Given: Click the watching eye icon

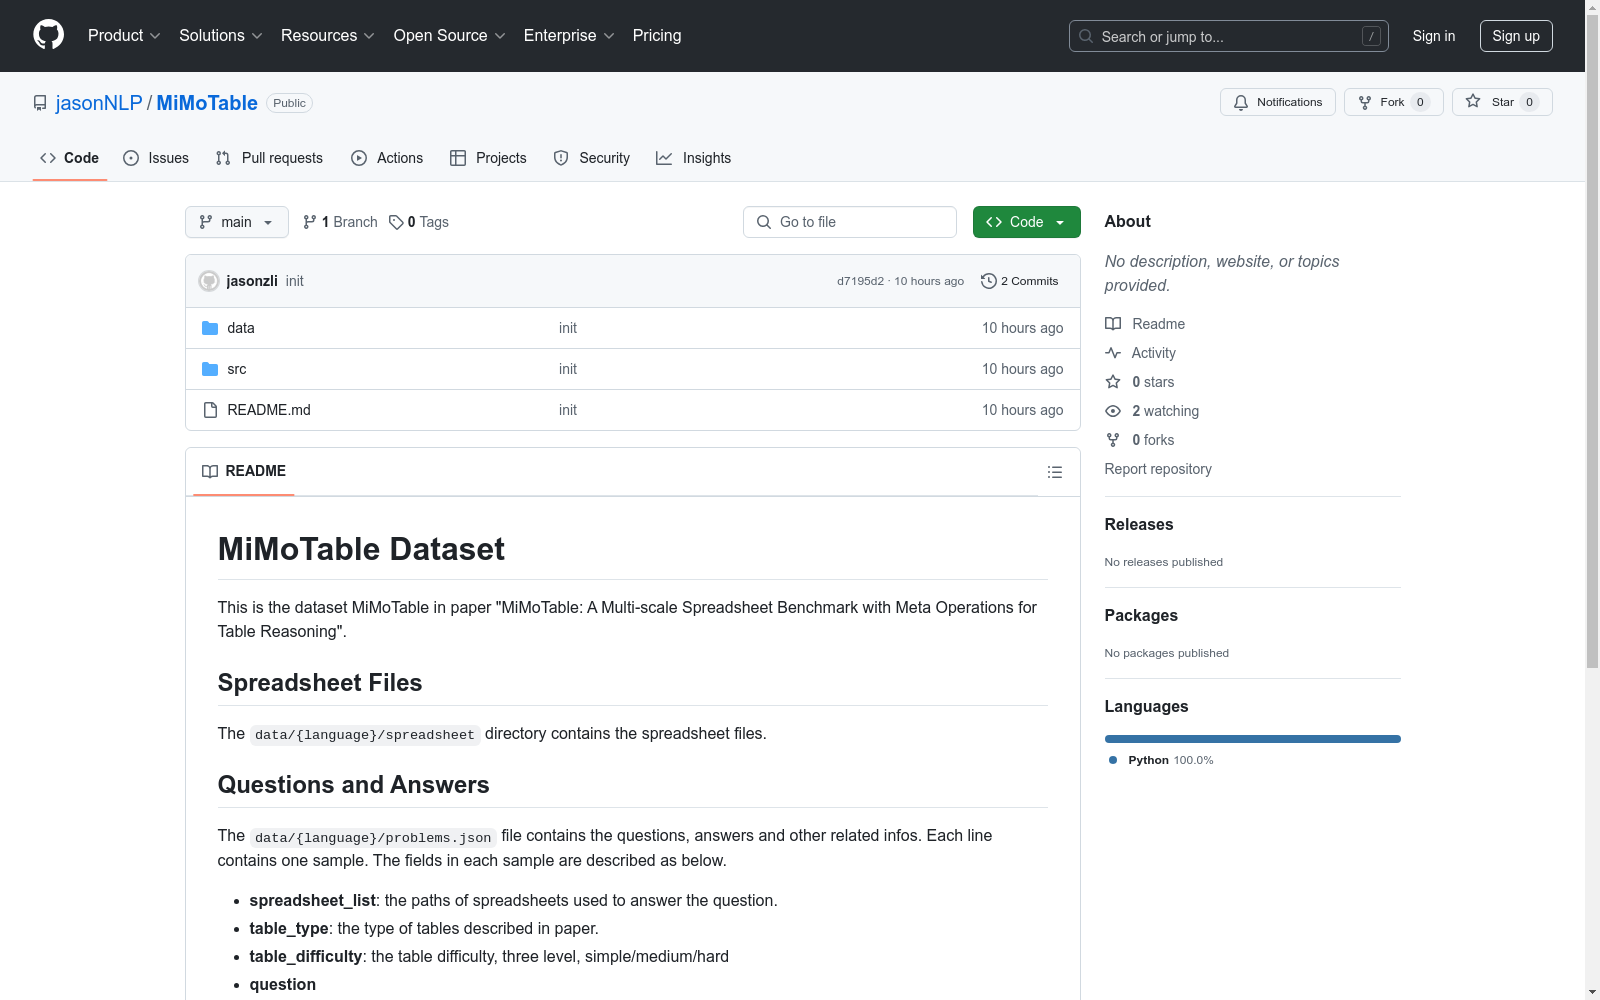Looking at the screenshot, I should 1113,411.
